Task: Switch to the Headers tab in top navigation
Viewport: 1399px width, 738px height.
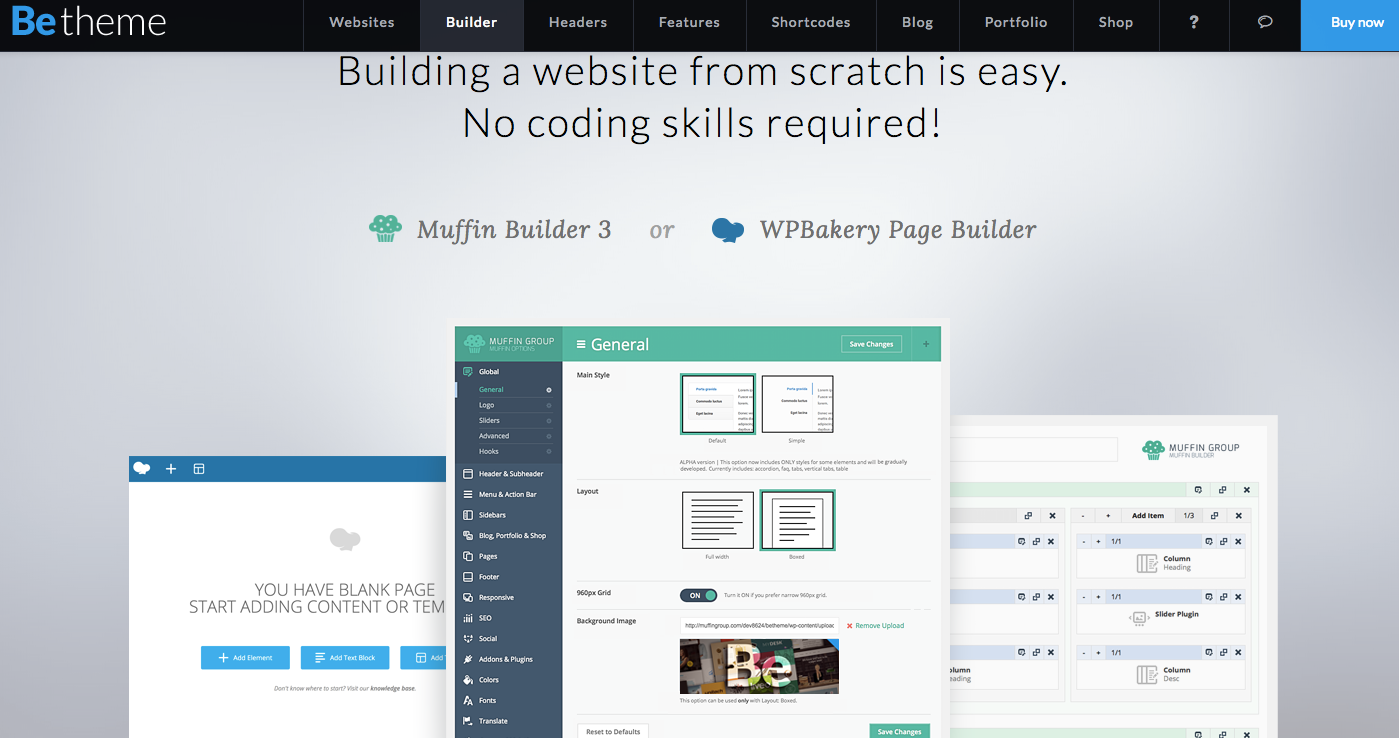Action: coord(578,22)
